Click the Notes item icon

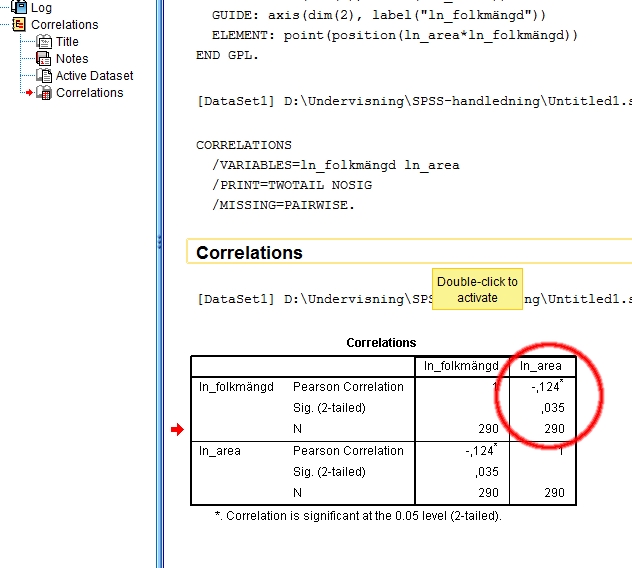click(x=44, y=59)
